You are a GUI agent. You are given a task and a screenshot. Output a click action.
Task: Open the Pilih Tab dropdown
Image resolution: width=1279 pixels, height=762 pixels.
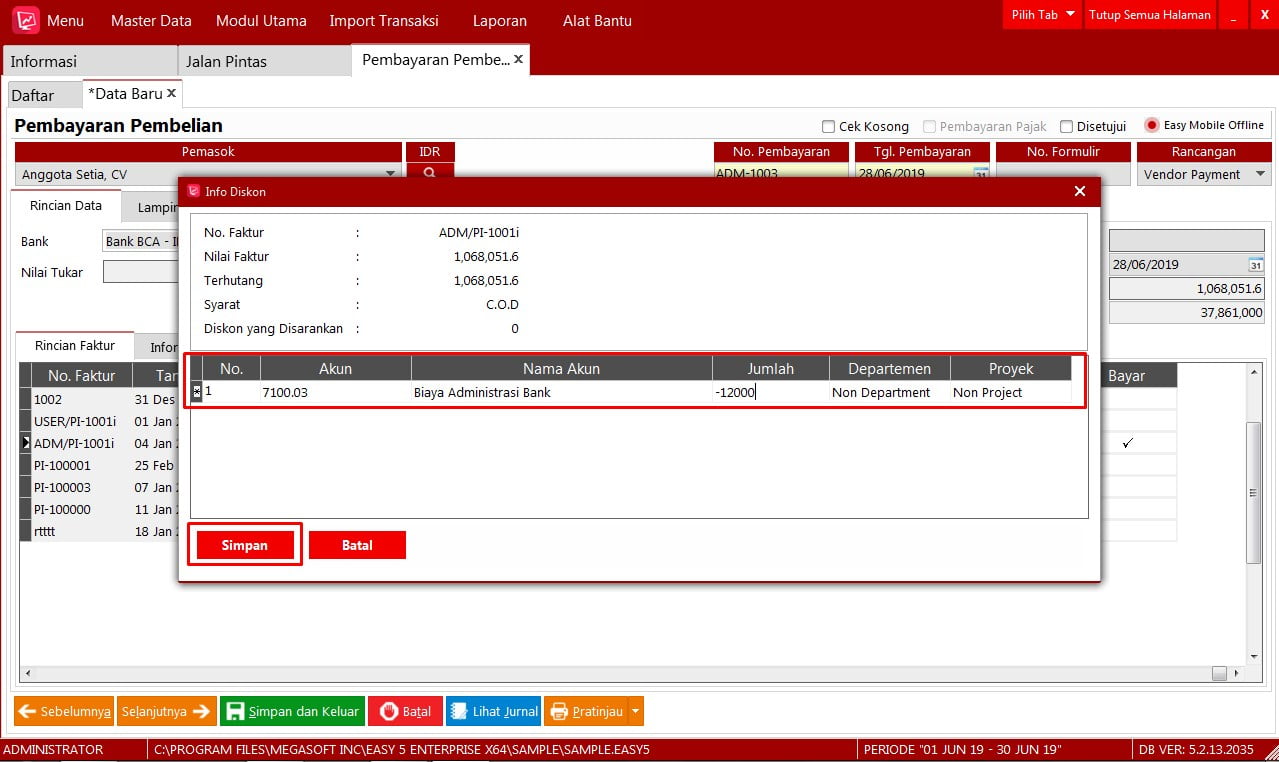[x=1043, y=15]
